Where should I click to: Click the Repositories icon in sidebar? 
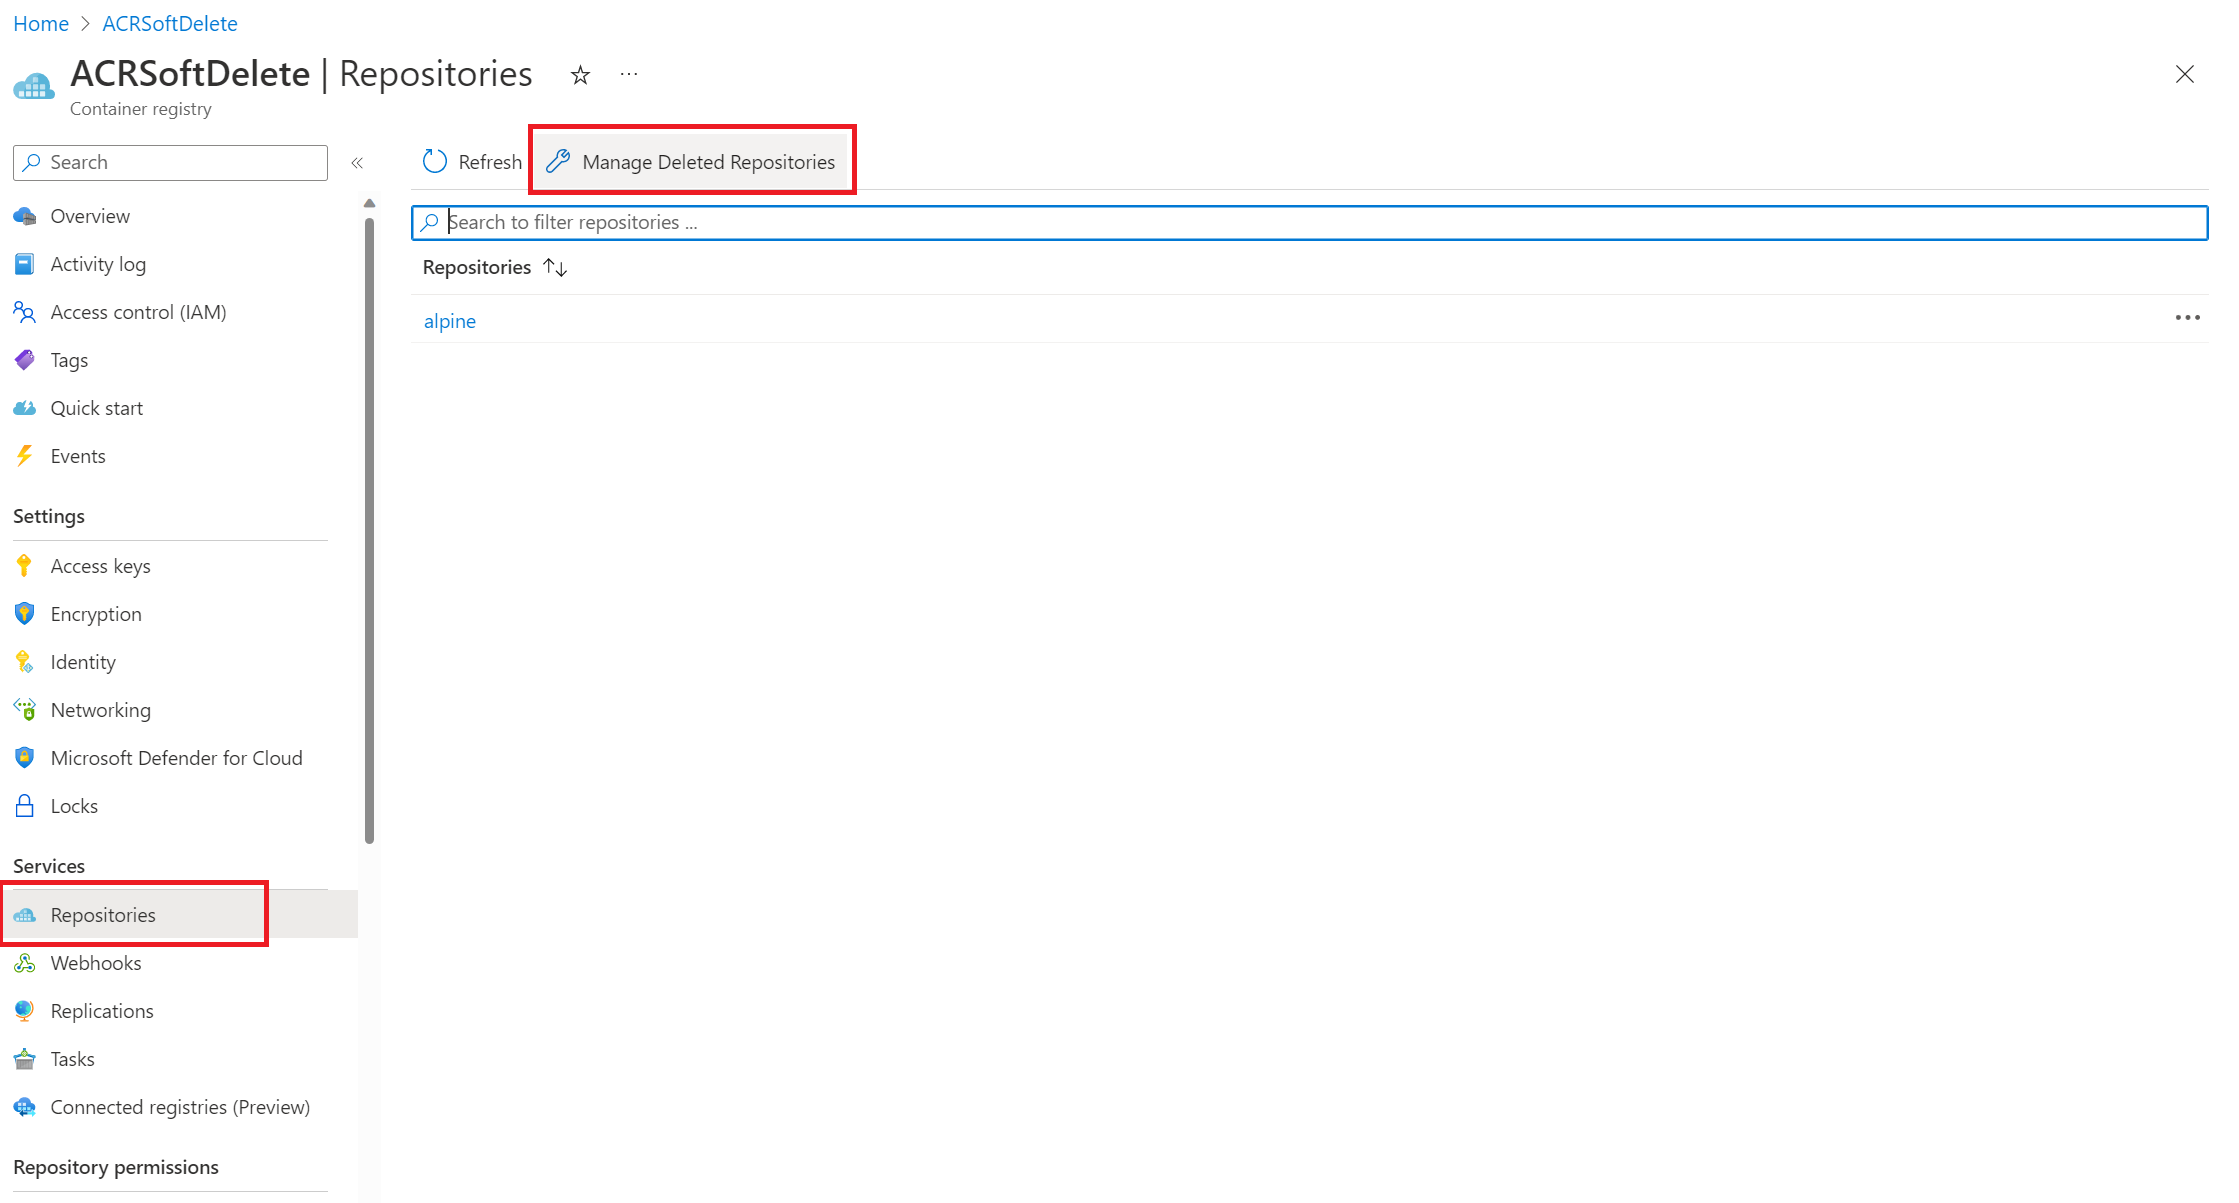pos(27,914)
